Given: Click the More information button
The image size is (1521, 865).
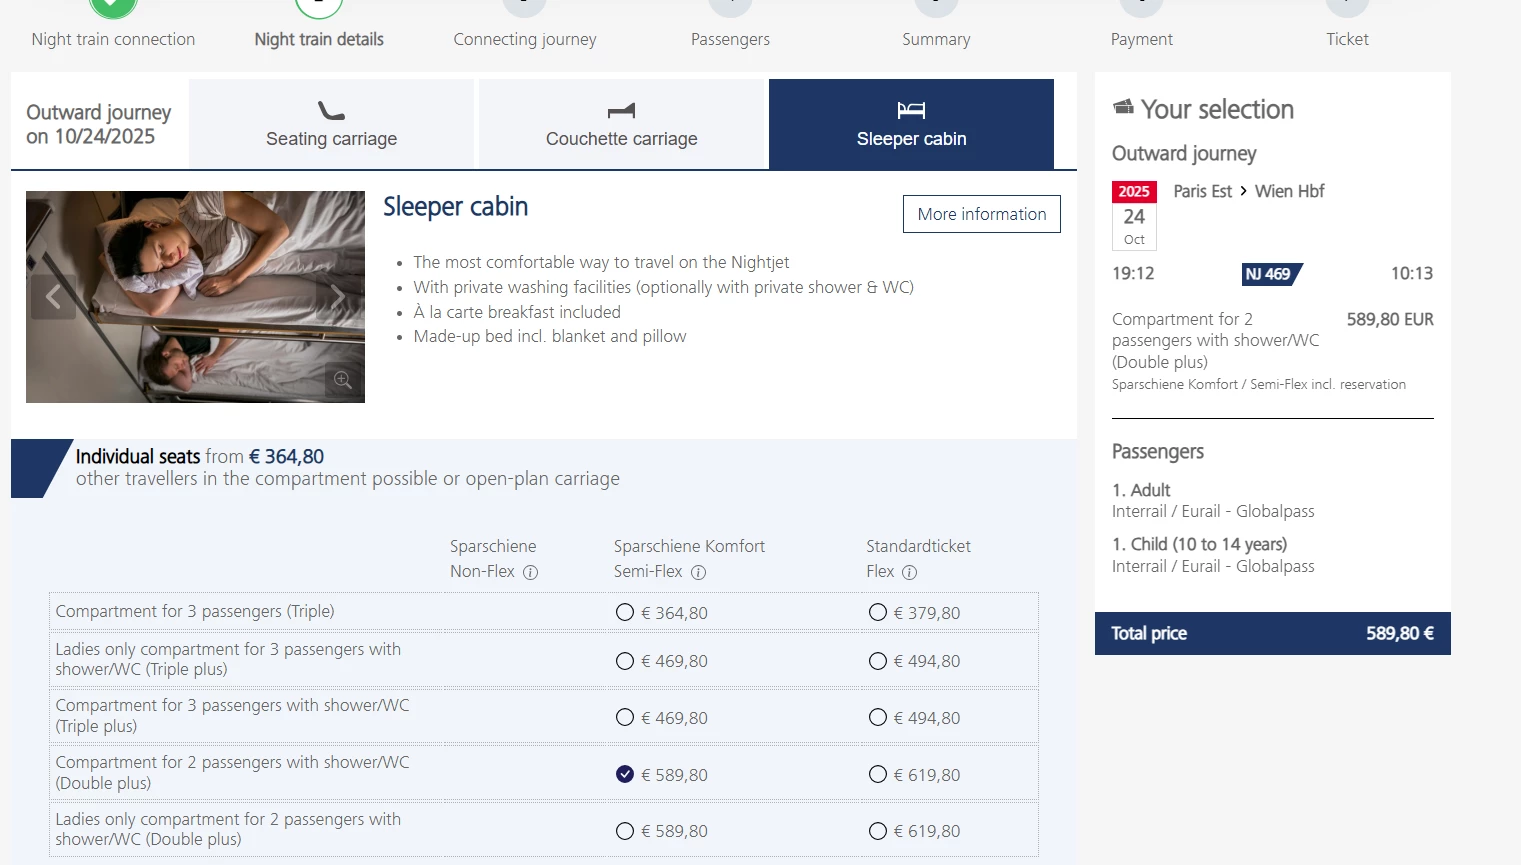Looking at the screenshot, I should point(981,214).
